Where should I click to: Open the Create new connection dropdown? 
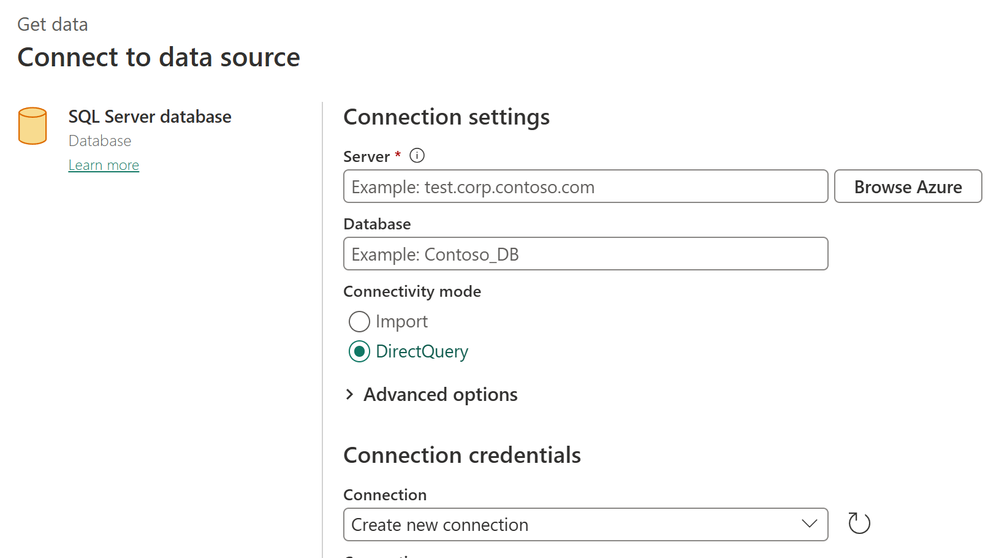click(586, 524)
